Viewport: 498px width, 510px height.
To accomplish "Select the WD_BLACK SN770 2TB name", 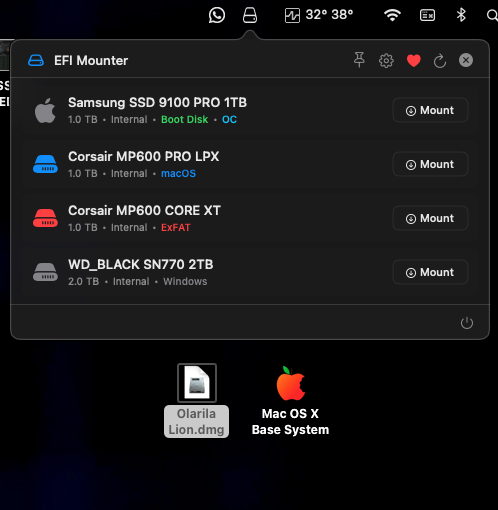I will tap(141, 264).
